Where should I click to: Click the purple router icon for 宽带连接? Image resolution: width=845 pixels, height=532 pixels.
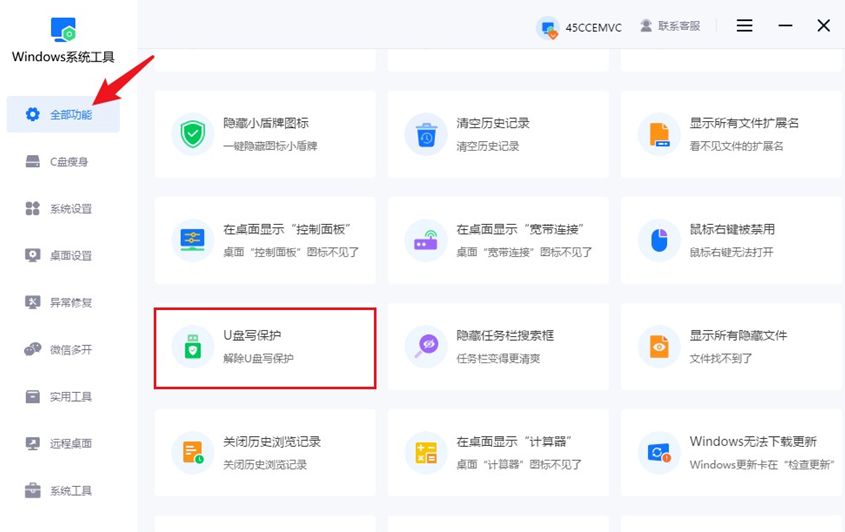426,240
